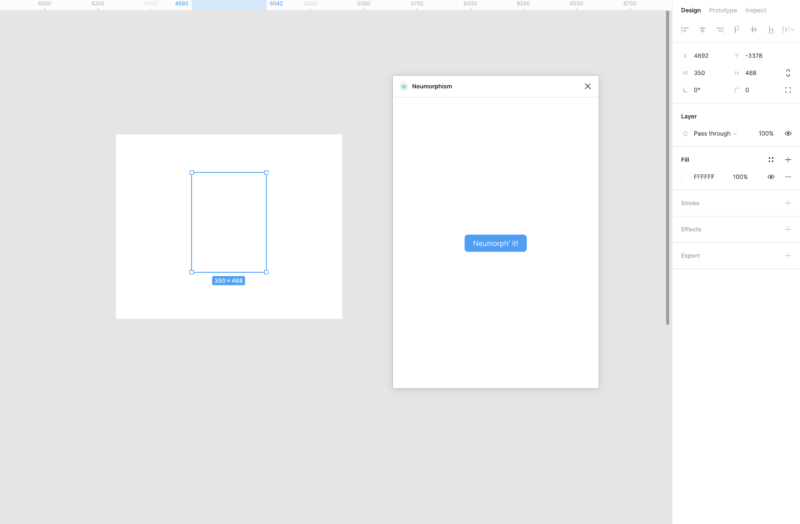800x524 pixels.
Task: Open the distribute spacing dropdown
Action: coord(788,30)
